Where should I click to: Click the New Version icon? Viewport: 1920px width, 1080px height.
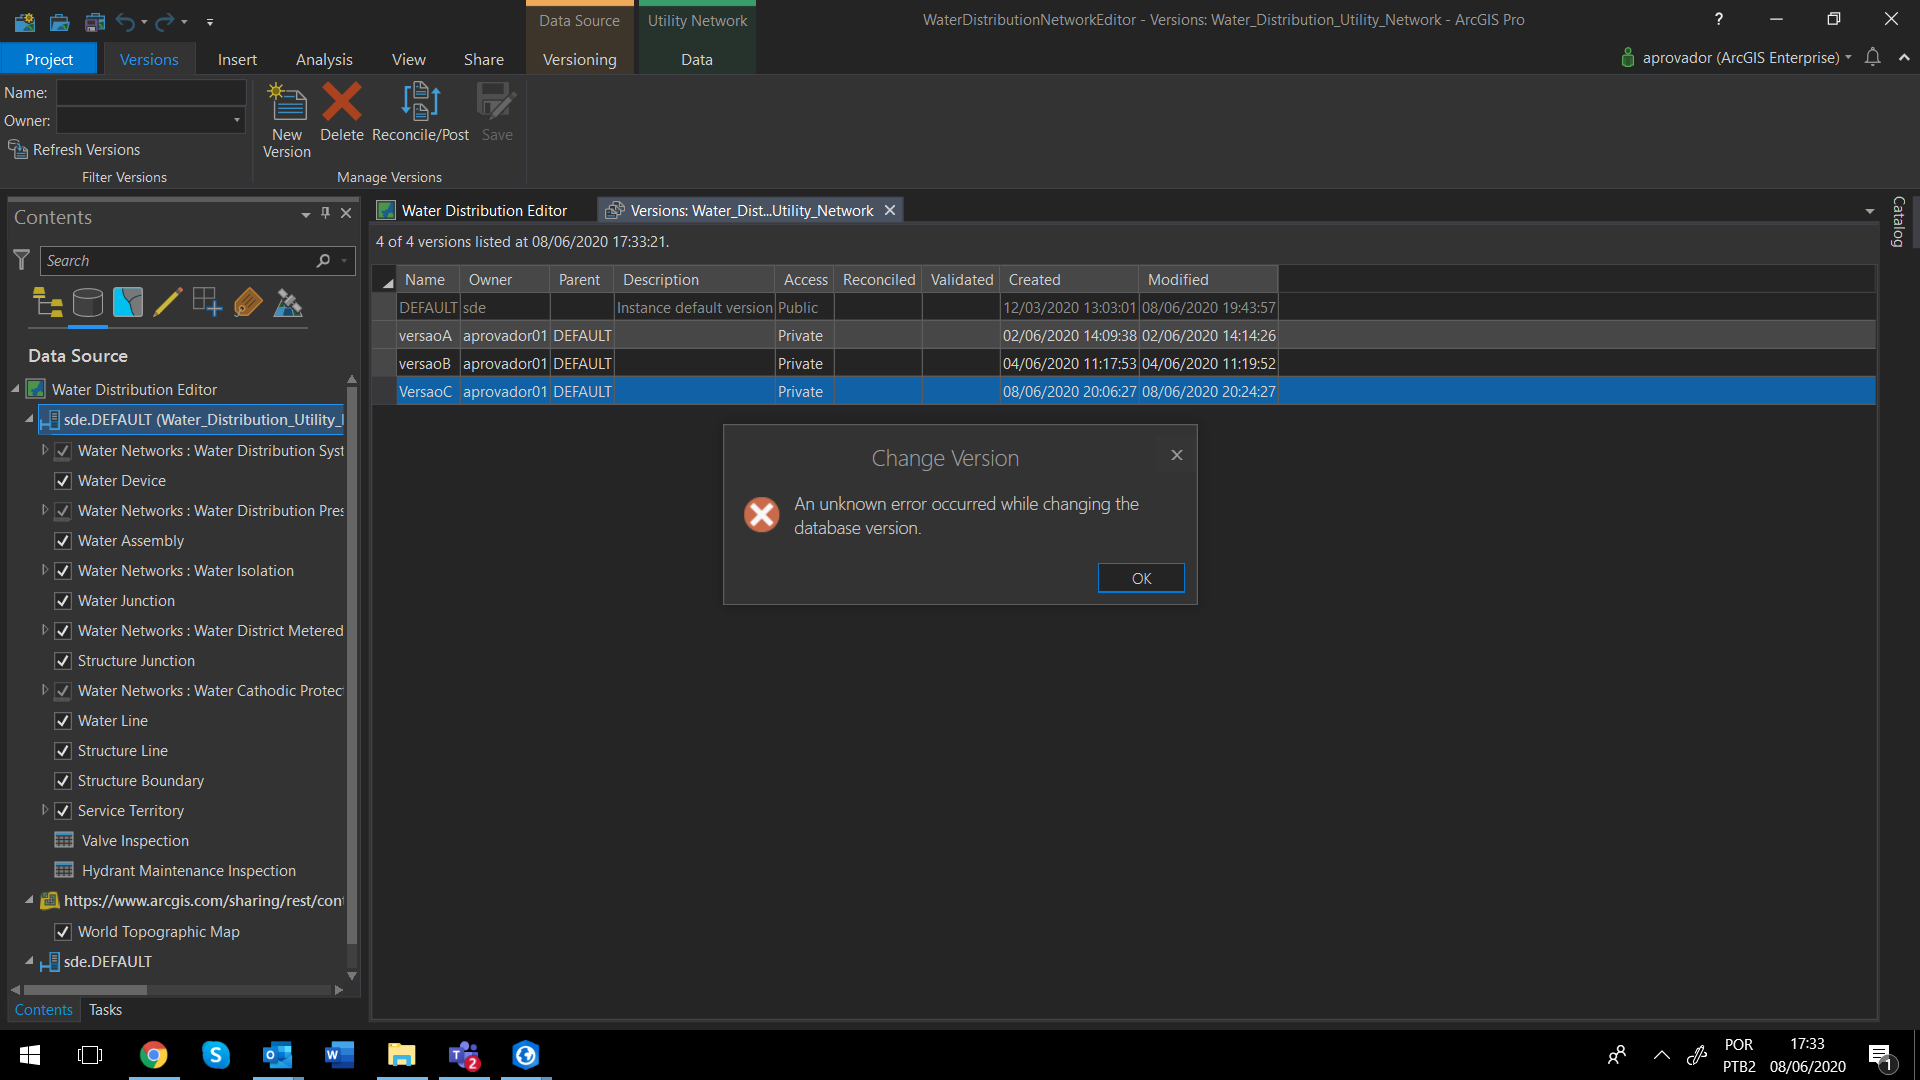pyautogui.click(x=287, y=103)
